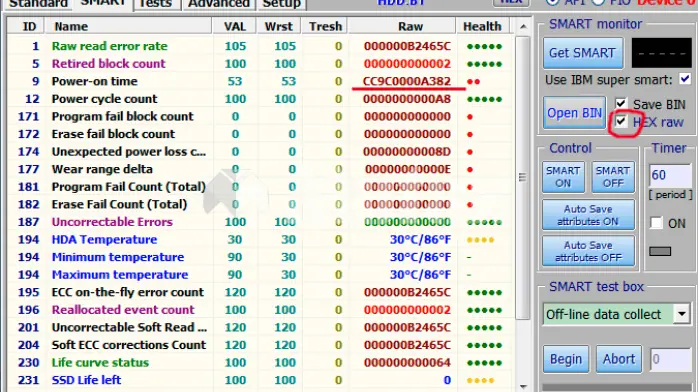Click the scrollbar down arrow in SMART list
The height and width of the screenshot is (392, 698).
point(524,387)
